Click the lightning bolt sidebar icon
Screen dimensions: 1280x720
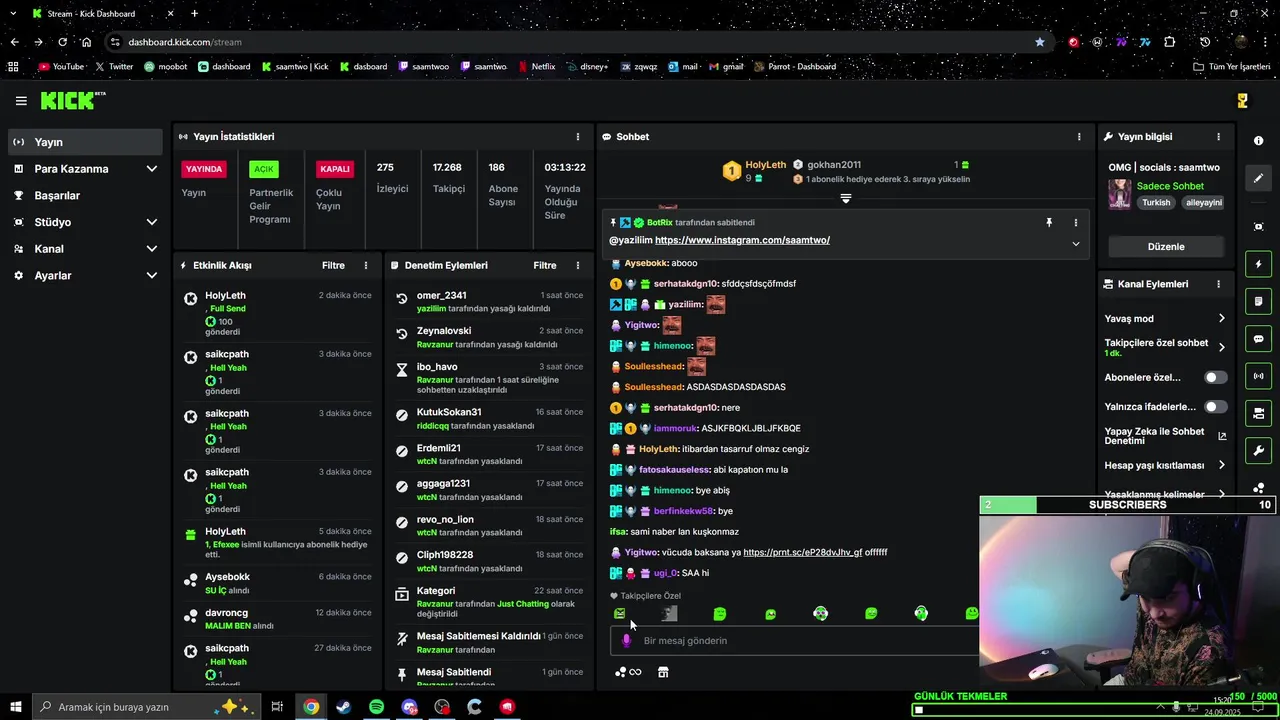click(1258, 264)
